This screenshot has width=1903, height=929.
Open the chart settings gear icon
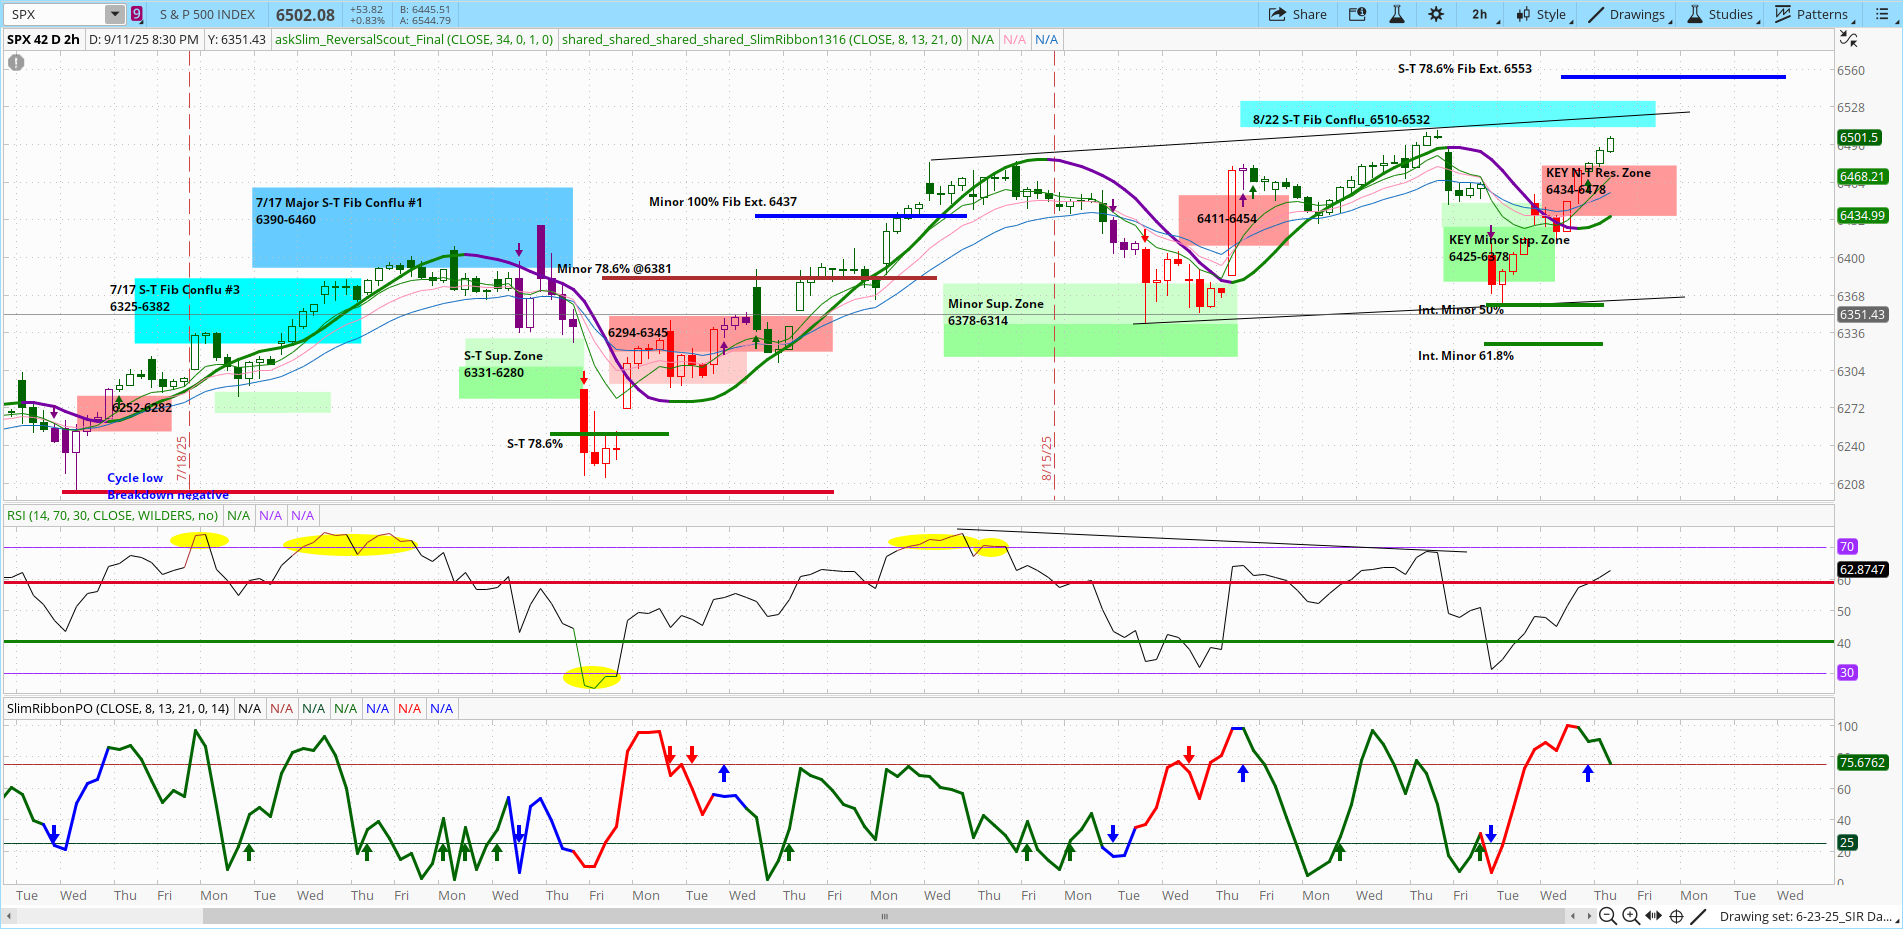click(1435, 14)
